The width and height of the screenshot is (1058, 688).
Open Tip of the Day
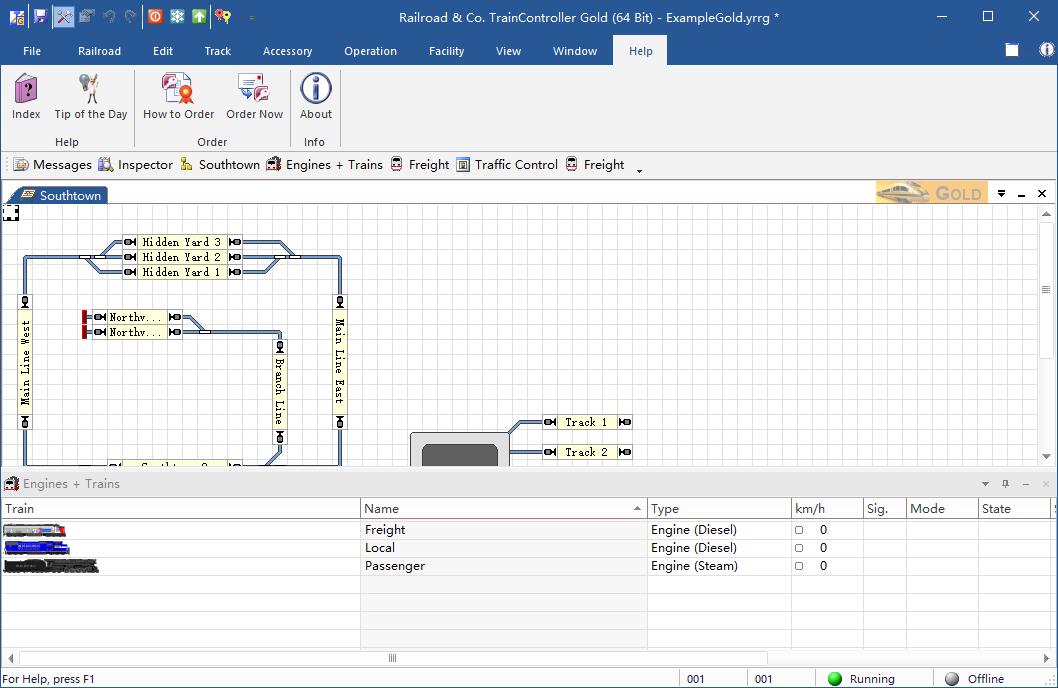pyautogui.click(x=90, y=96)
